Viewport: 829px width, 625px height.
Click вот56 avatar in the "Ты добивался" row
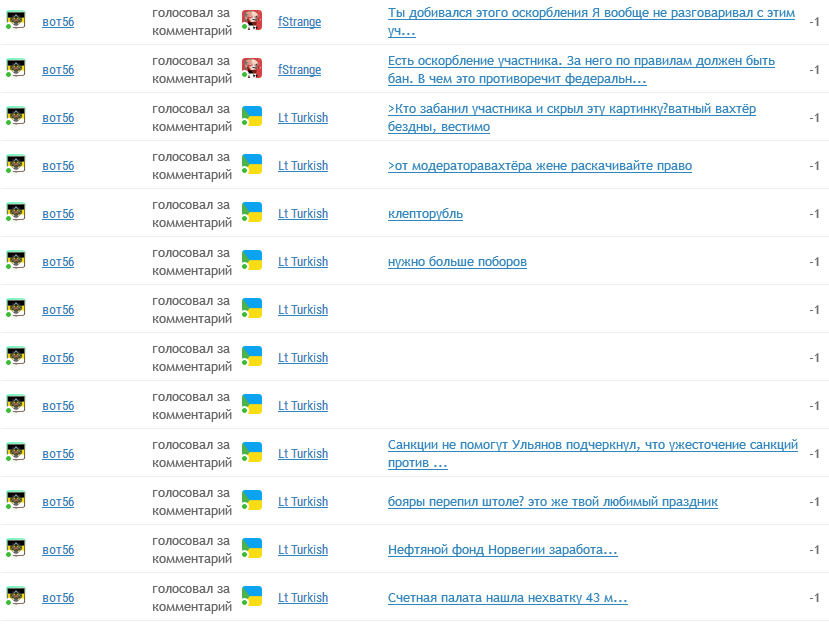[x=16, y=20]
